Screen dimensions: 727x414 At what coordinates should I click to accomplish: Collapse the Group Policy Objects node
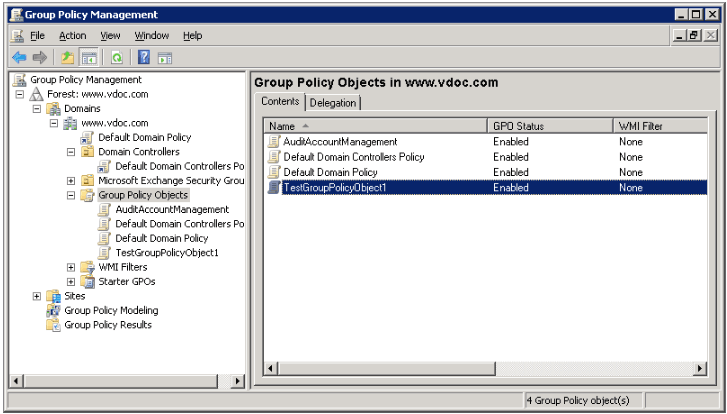click(x=71, y=195)
